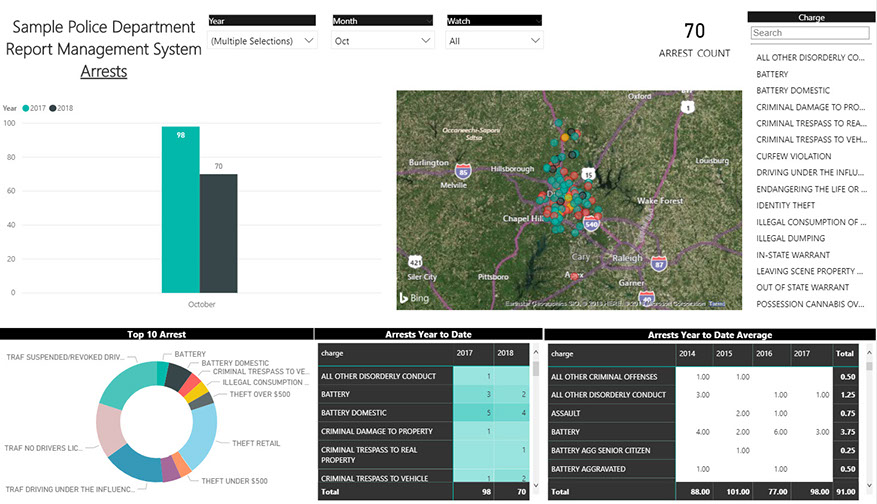Viewport: 877px width, 504px height.
Task: Click the teal 2017 bar showing 98
Action: [180, 210]
